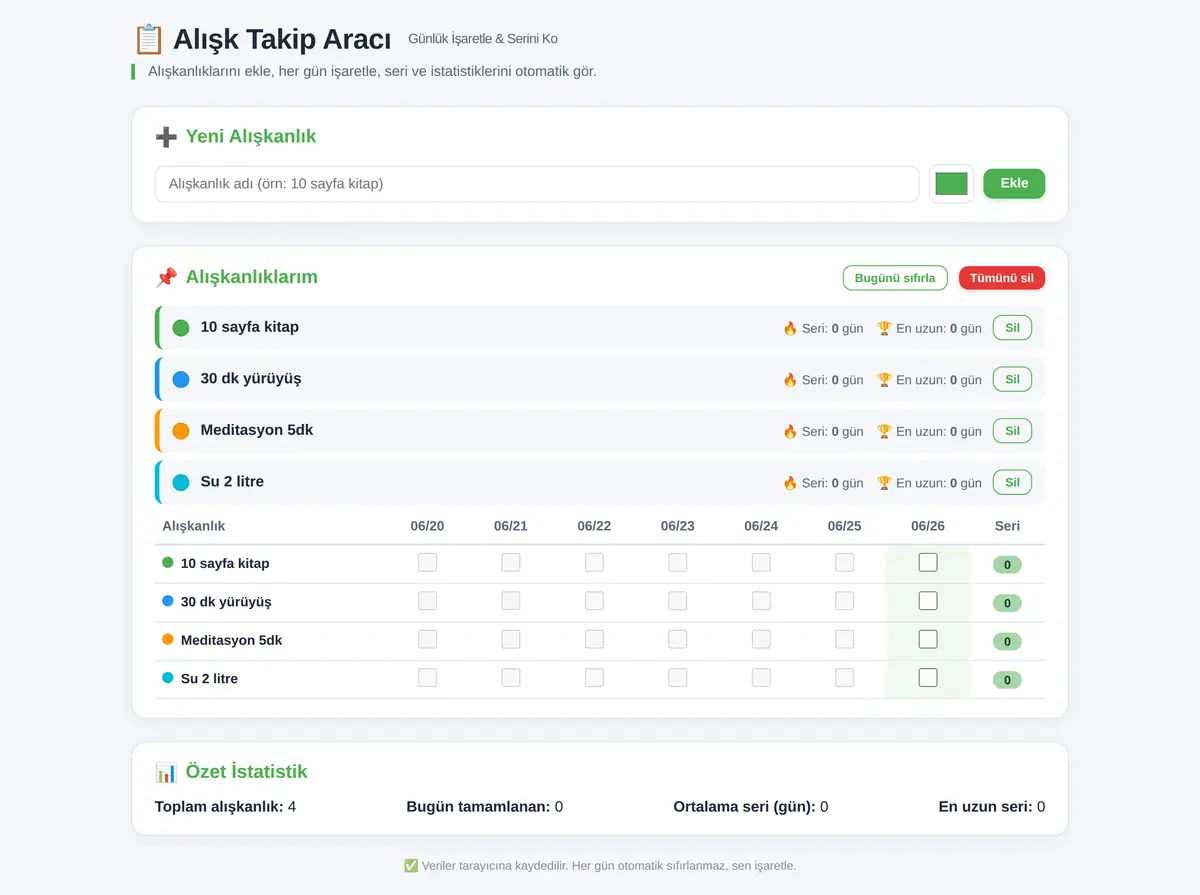Click the green dot in the 10 sayfa kitap table row
Image resolution: width=1200 pixels, height=895 pixels.
point(168,562)
